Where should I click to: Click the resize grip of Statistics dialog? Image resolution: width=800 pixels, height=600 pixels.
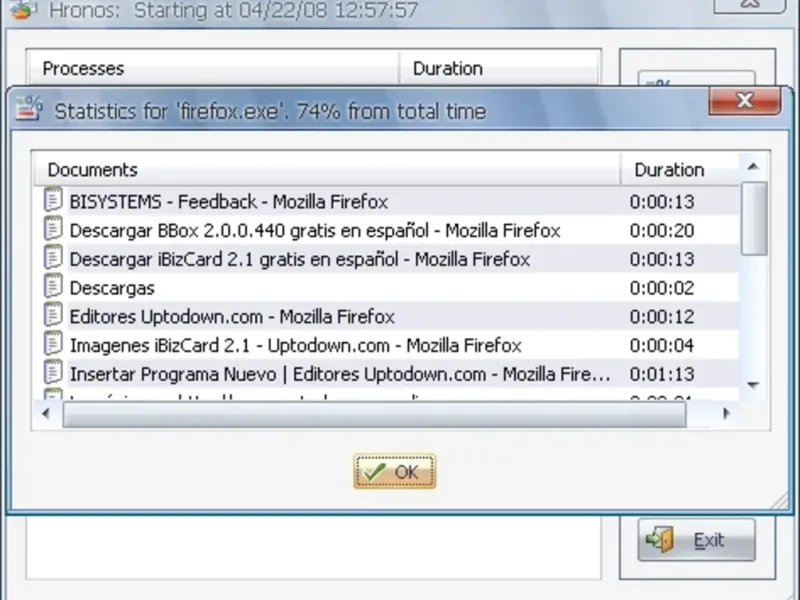(x=779, y=502)
